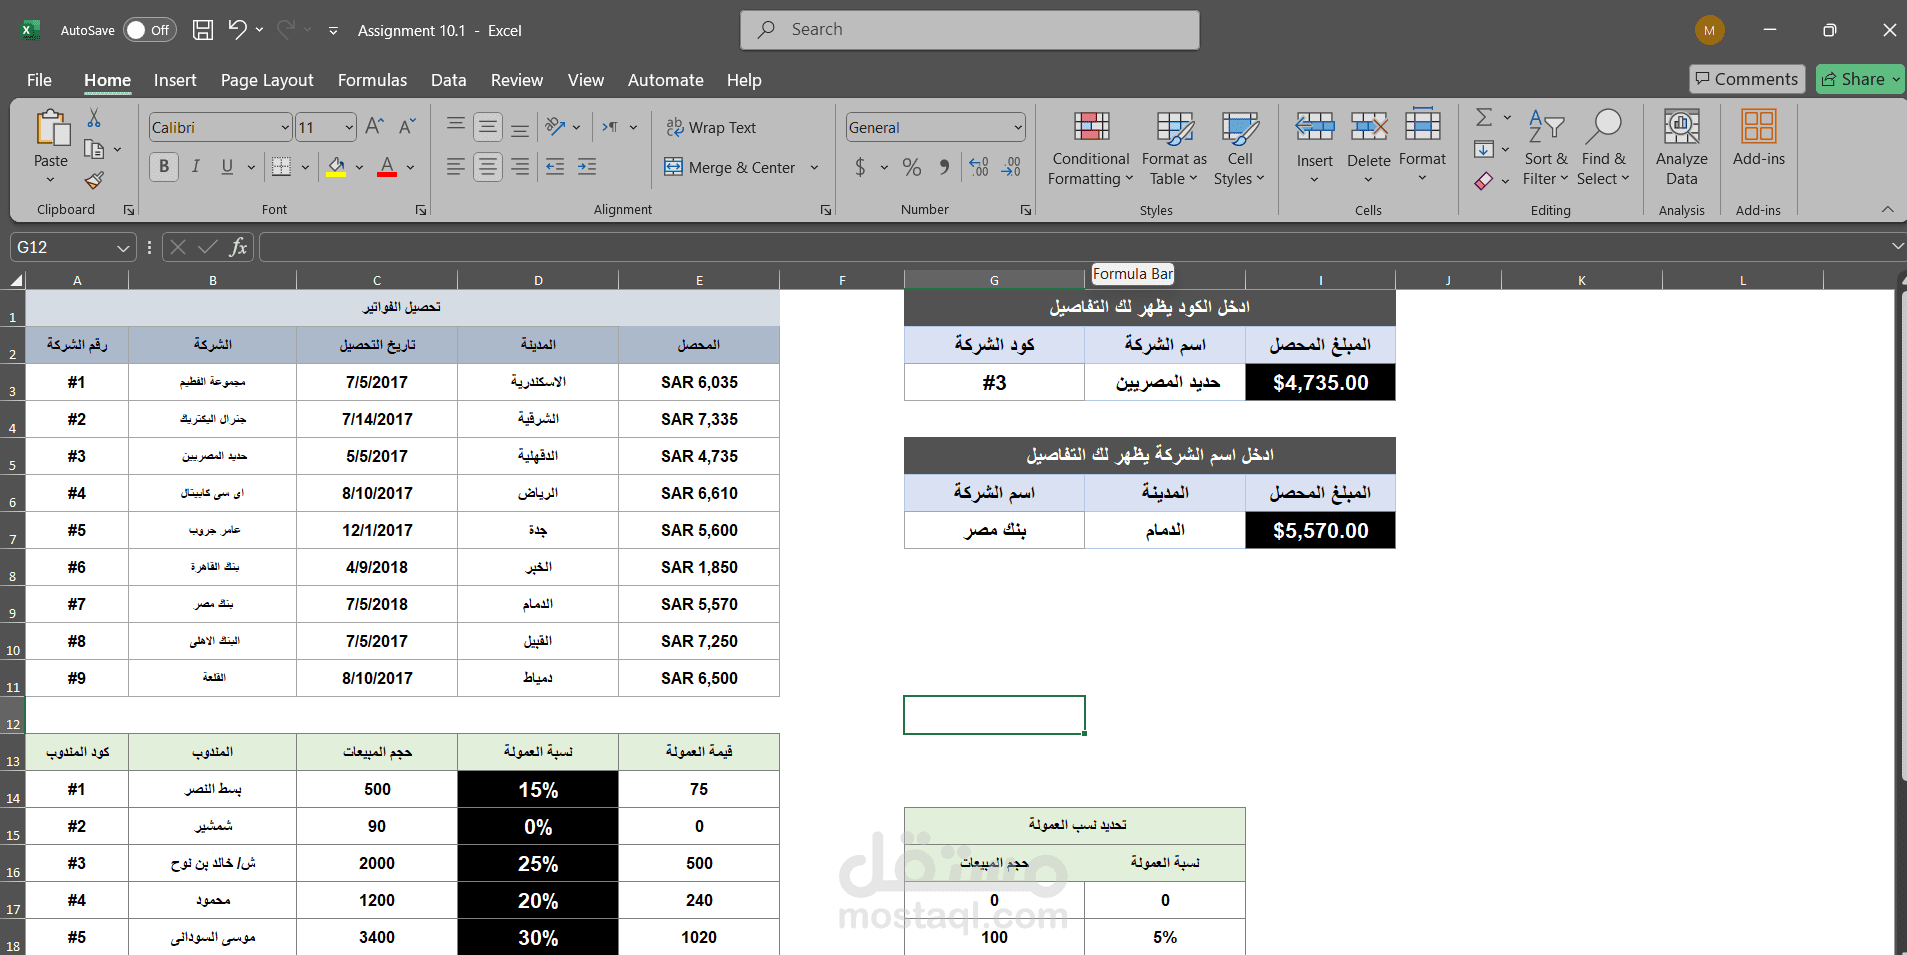Open Sort & Filter menu

(1546, 148)
